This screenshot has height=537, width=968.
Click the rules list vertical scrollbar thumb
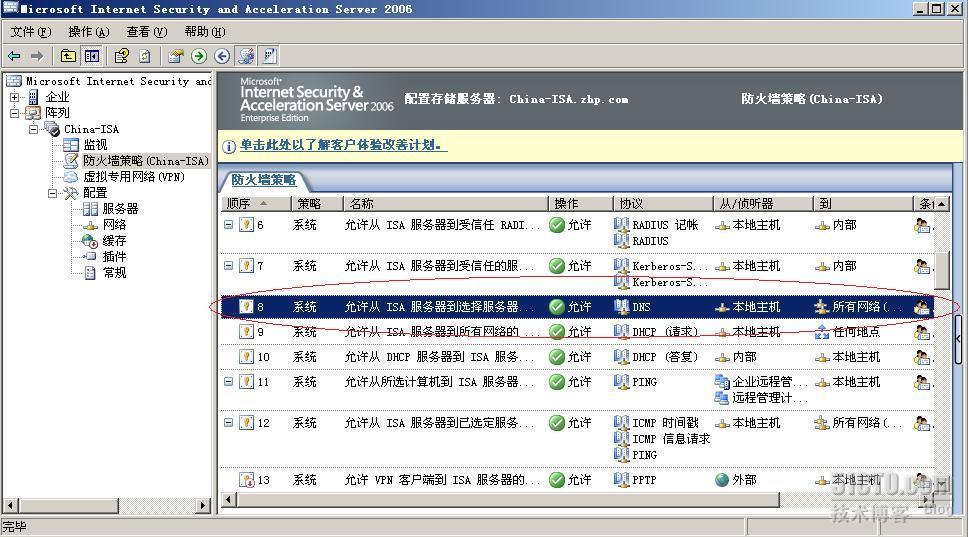pos(941,270)
